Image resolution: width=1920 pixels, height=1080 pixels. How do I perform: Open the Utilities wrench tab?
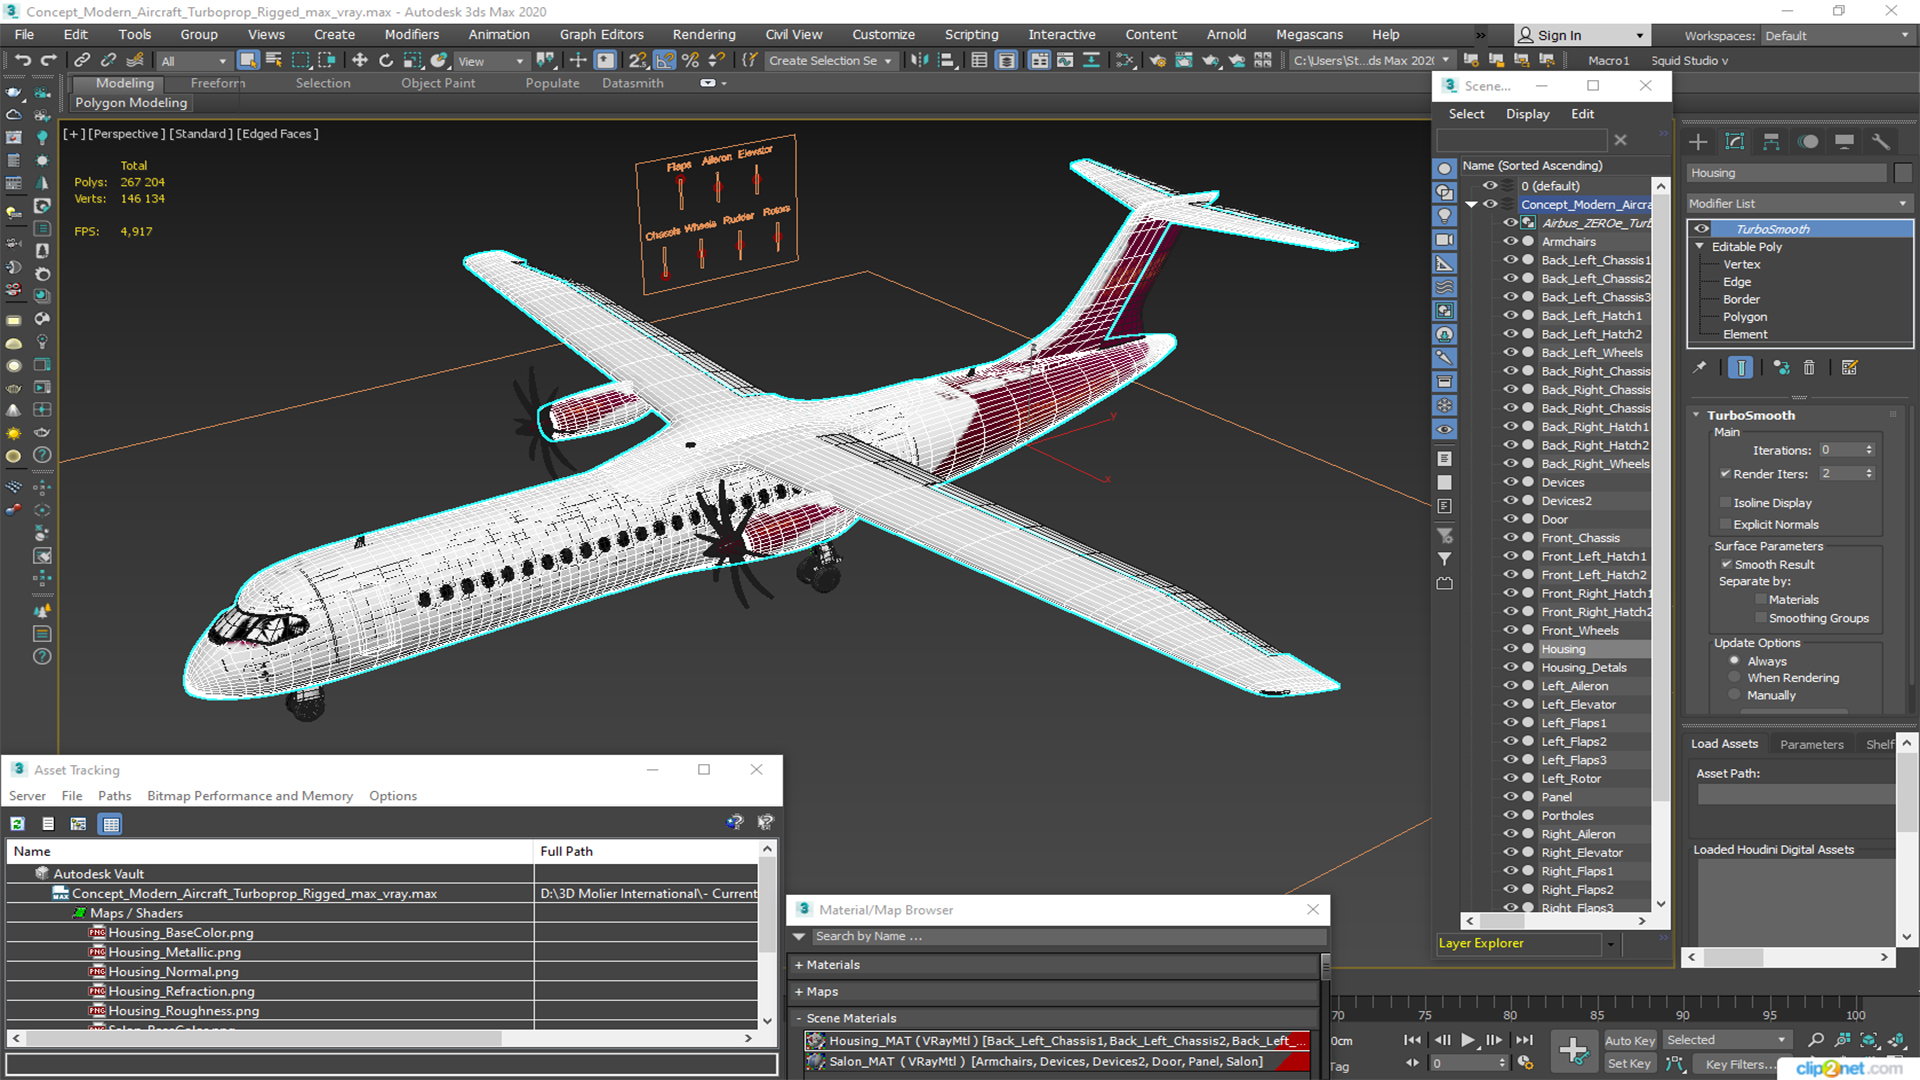pyautogui.click(x=1881, y=142)
